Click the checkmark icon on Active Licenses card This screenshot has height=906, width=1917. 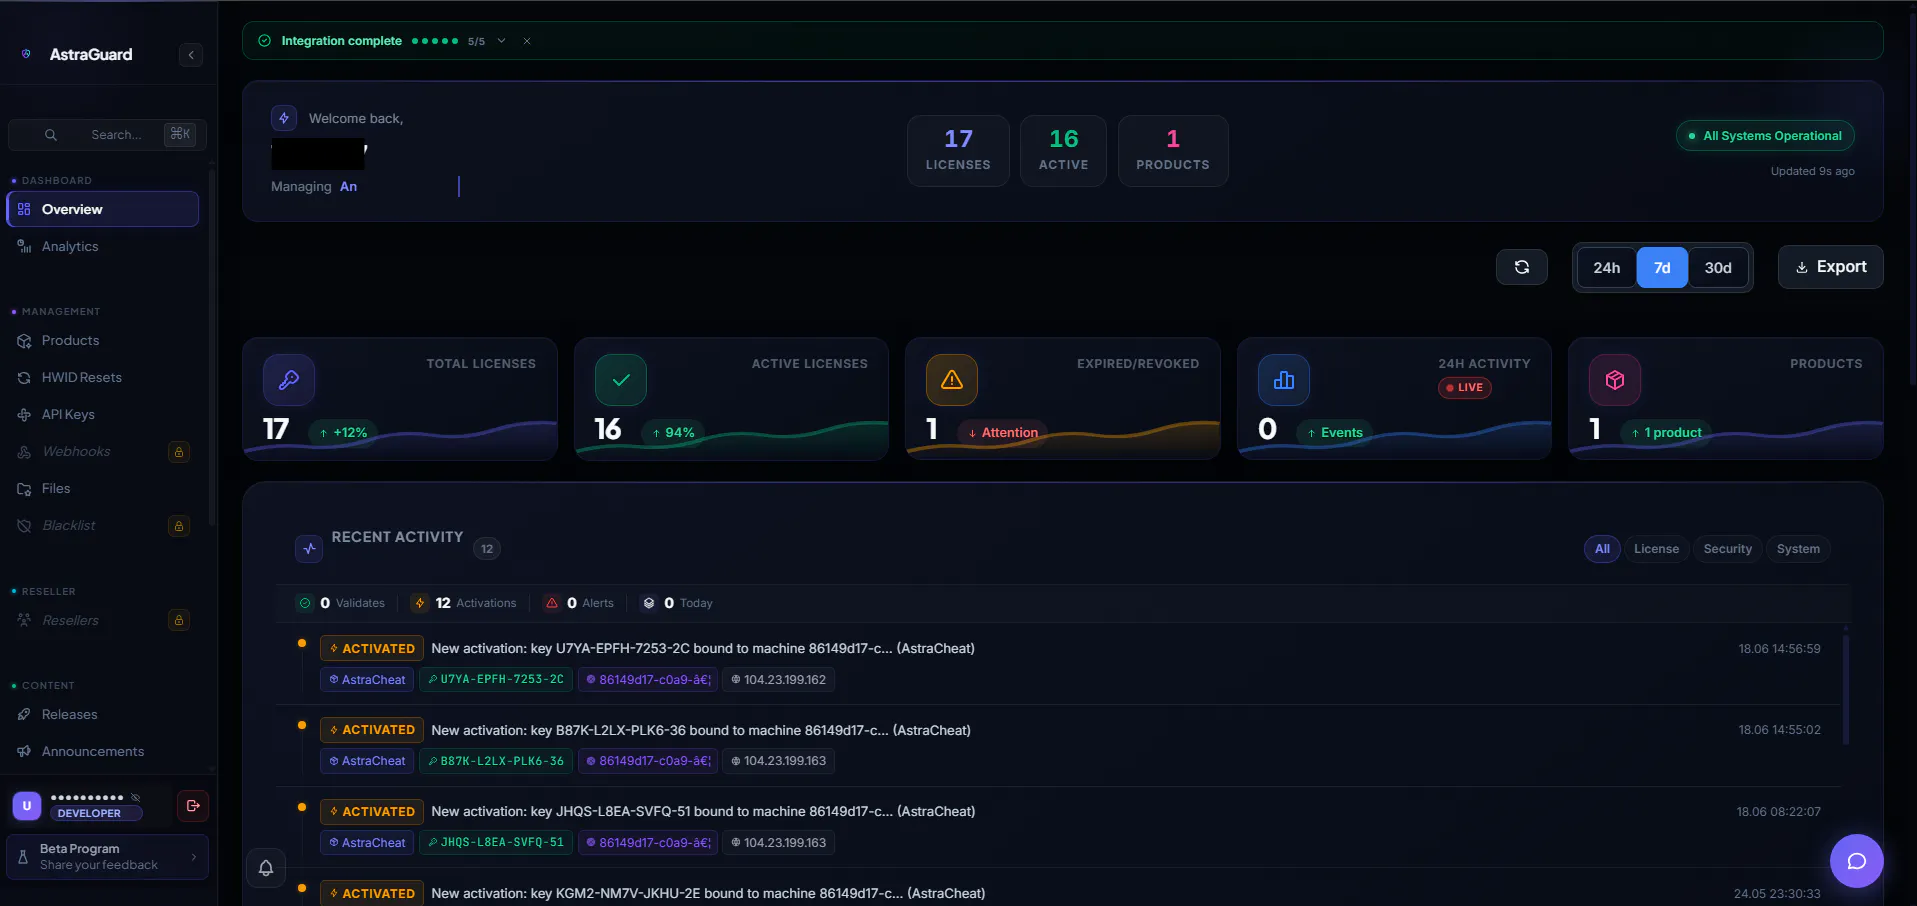point(621,380)
